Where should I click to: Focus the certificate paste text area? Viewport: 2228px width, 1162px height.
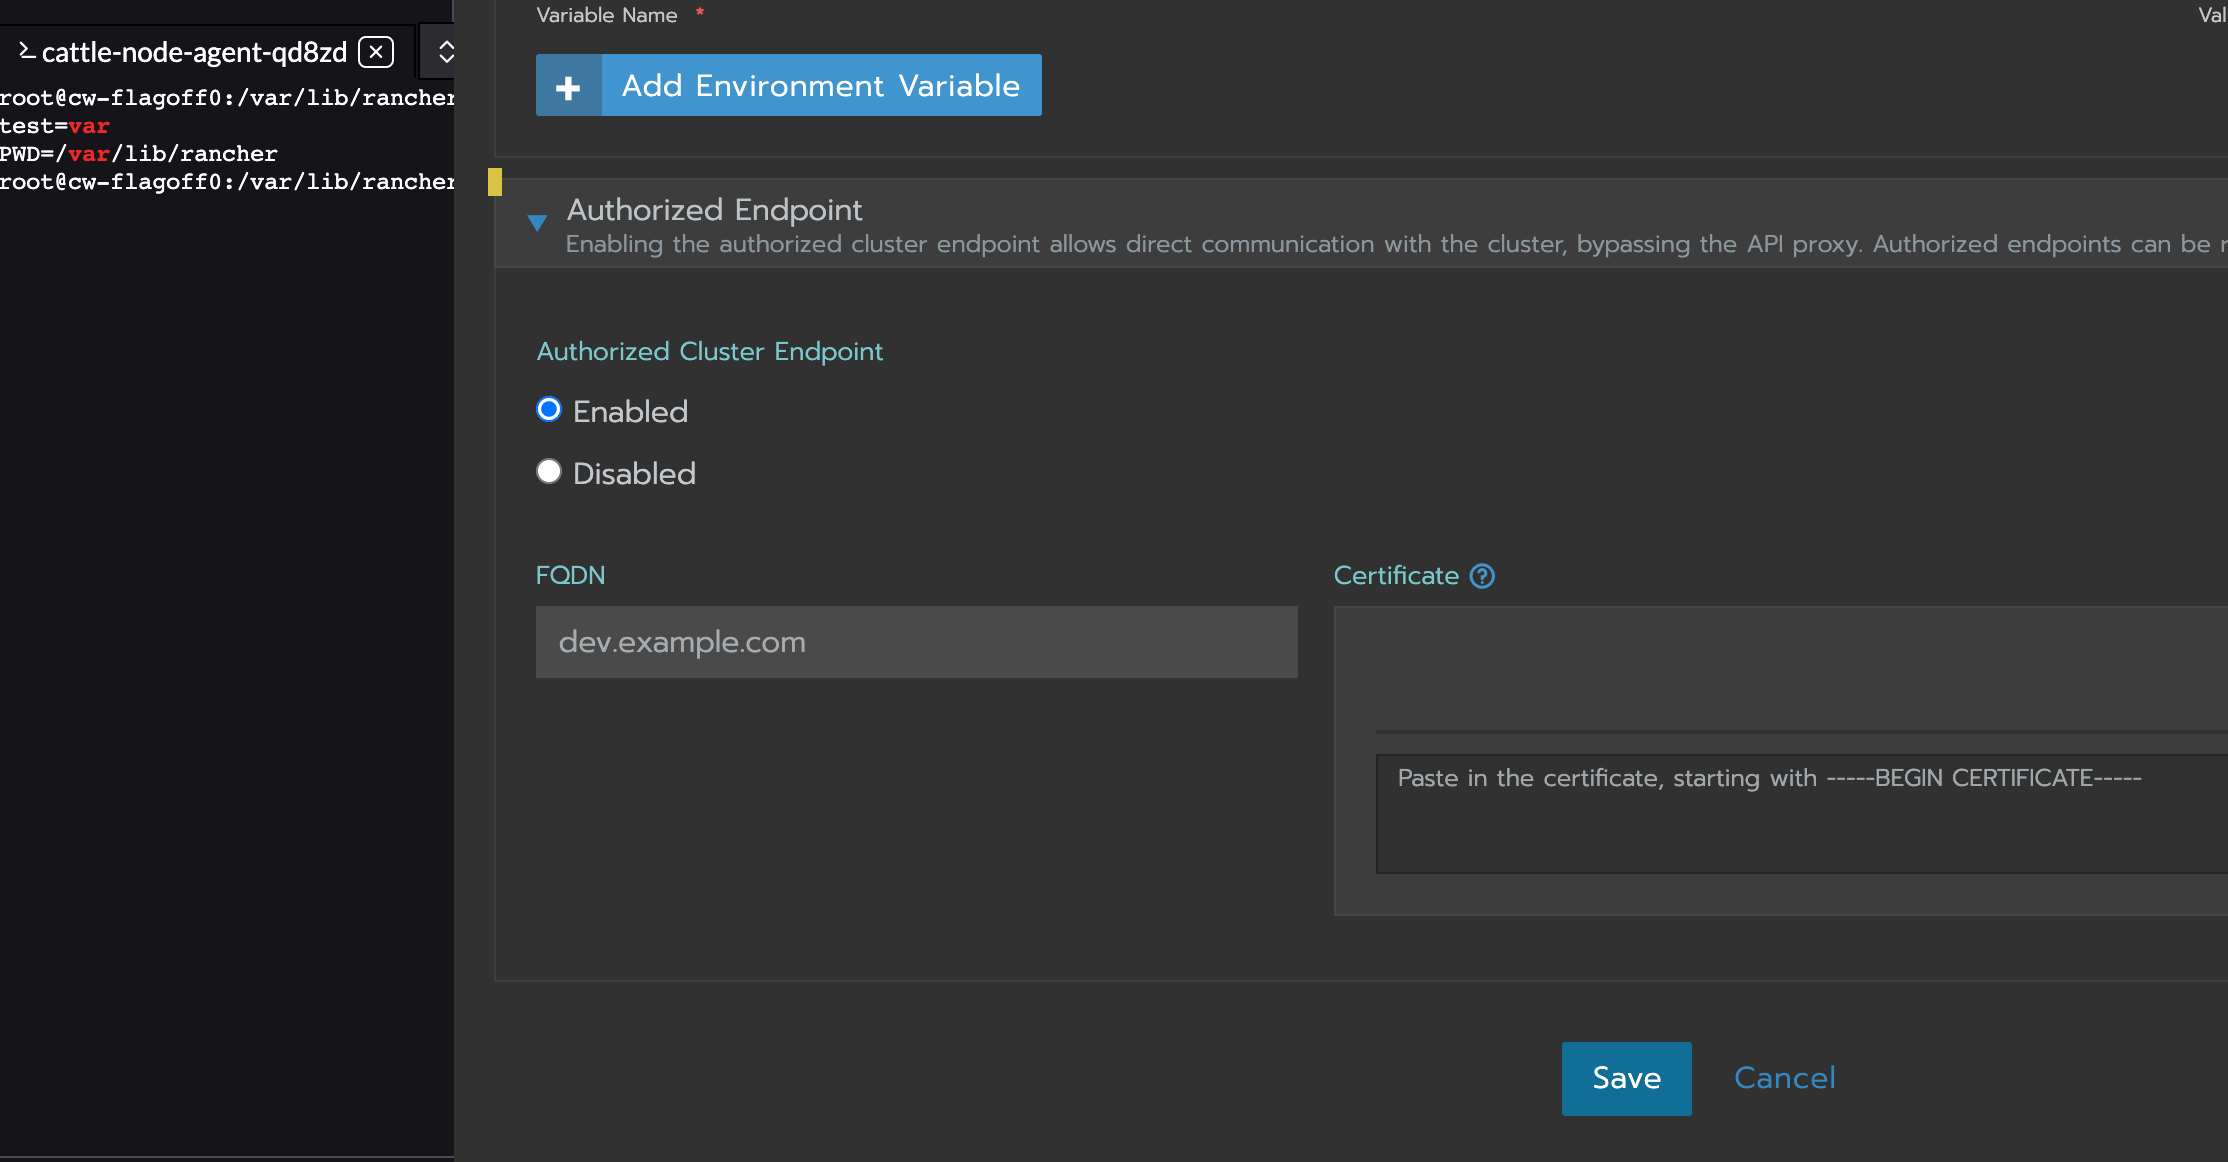(x=1800, y=813)
